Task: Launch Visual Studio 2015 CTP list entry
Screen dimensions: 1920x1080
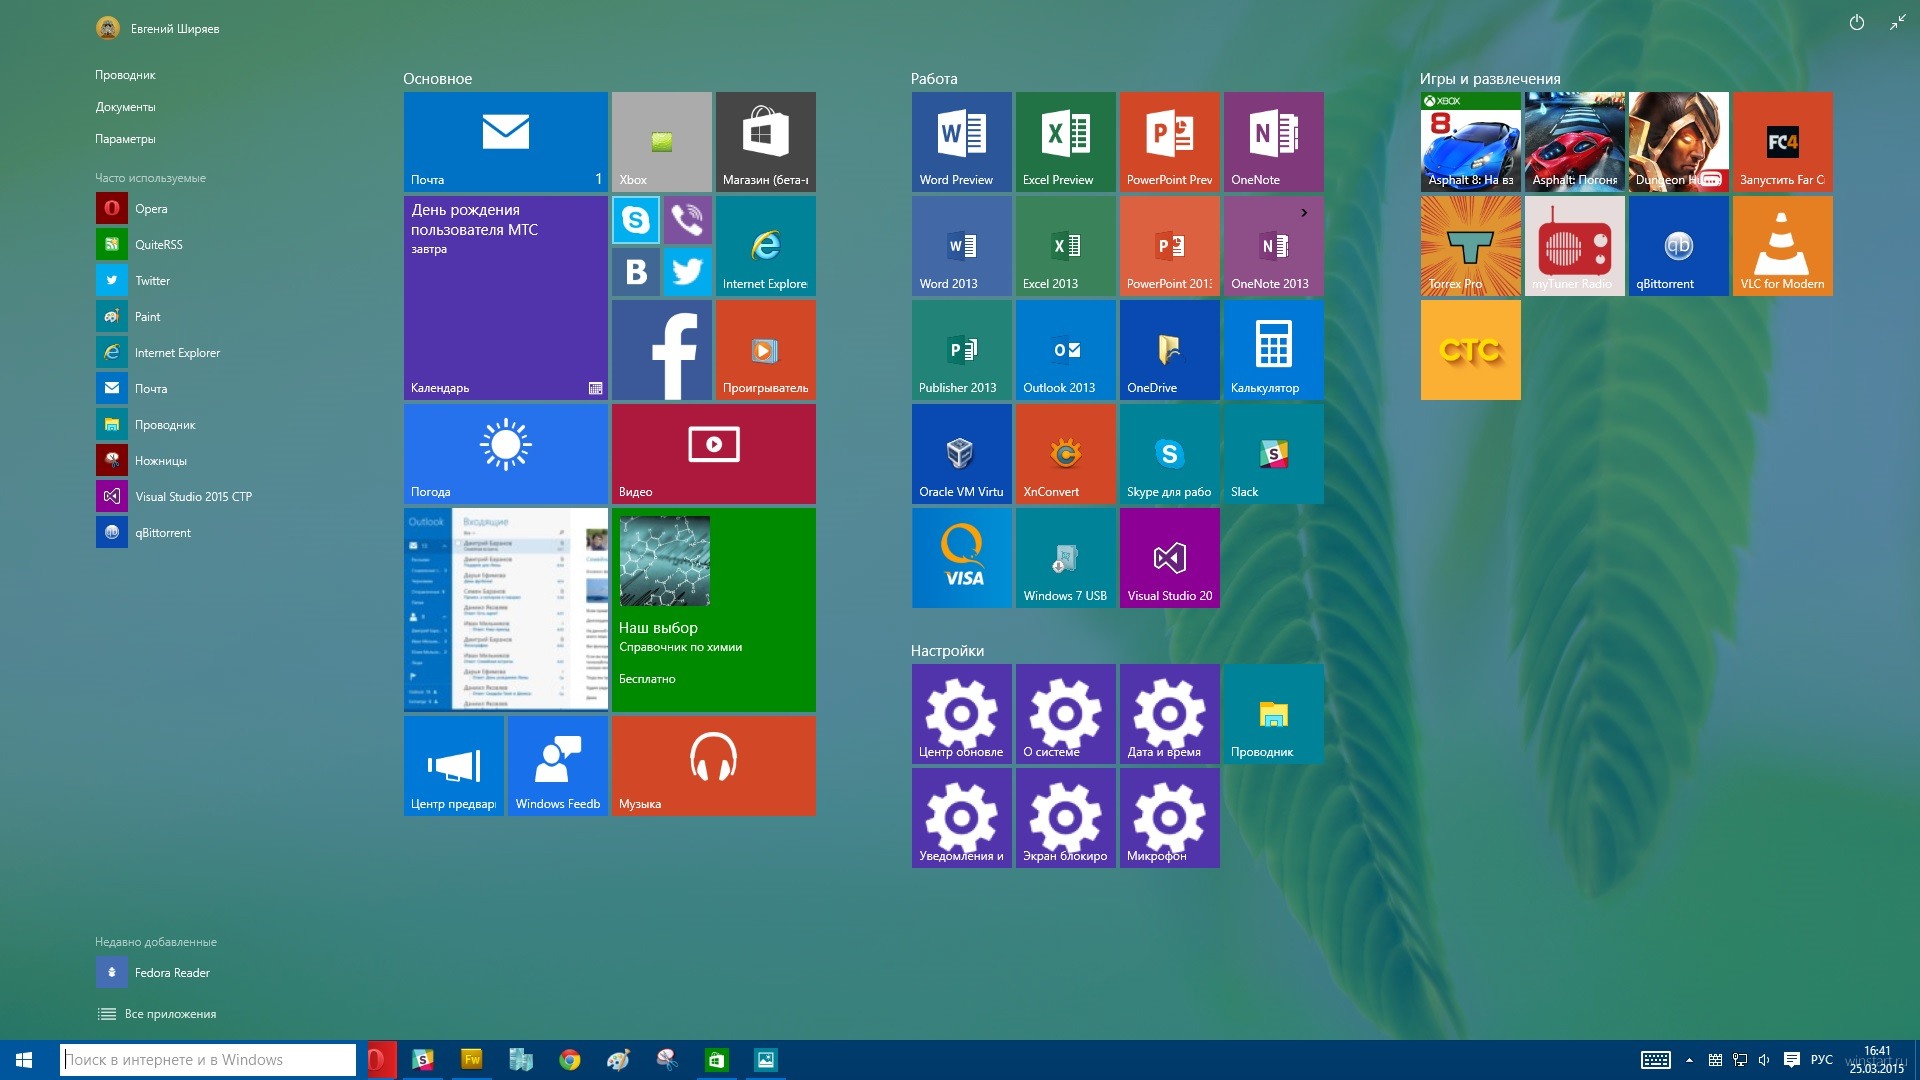Action: pyautogui.click(x=176, y=496)
